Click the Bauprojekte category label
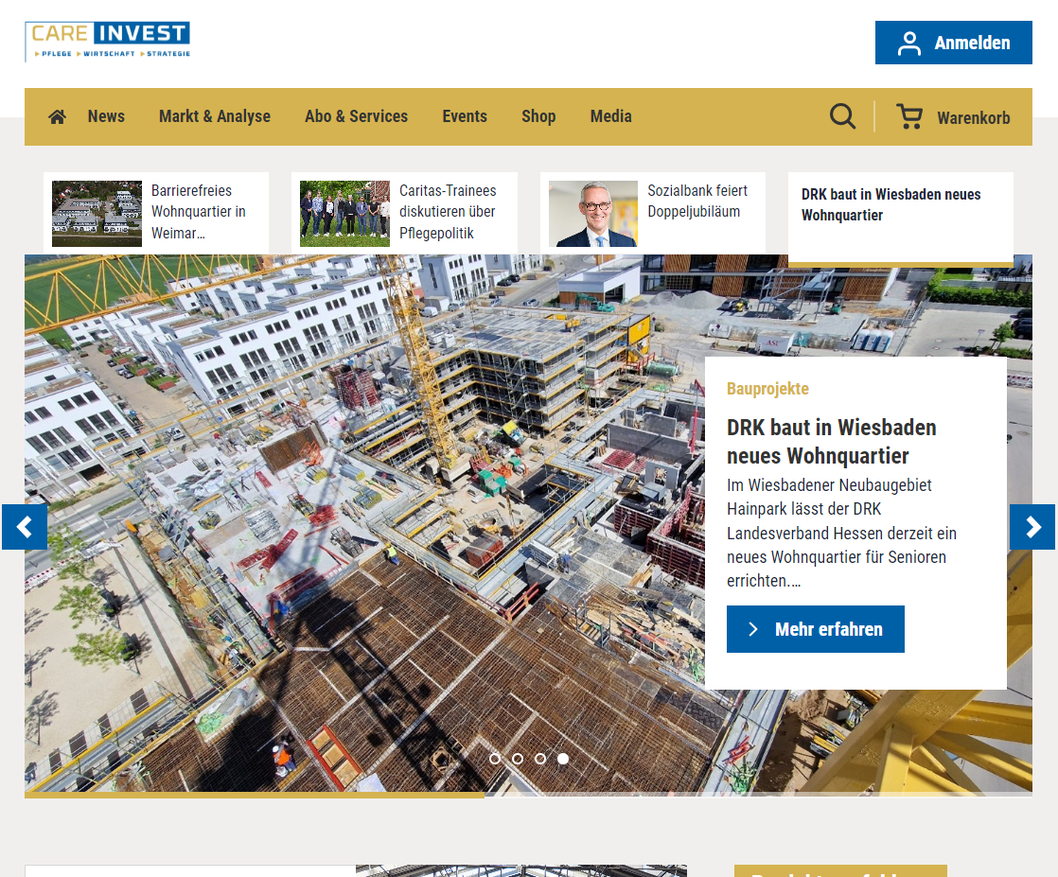Screen dimensions: 1058x877 [x=768, y=389]
